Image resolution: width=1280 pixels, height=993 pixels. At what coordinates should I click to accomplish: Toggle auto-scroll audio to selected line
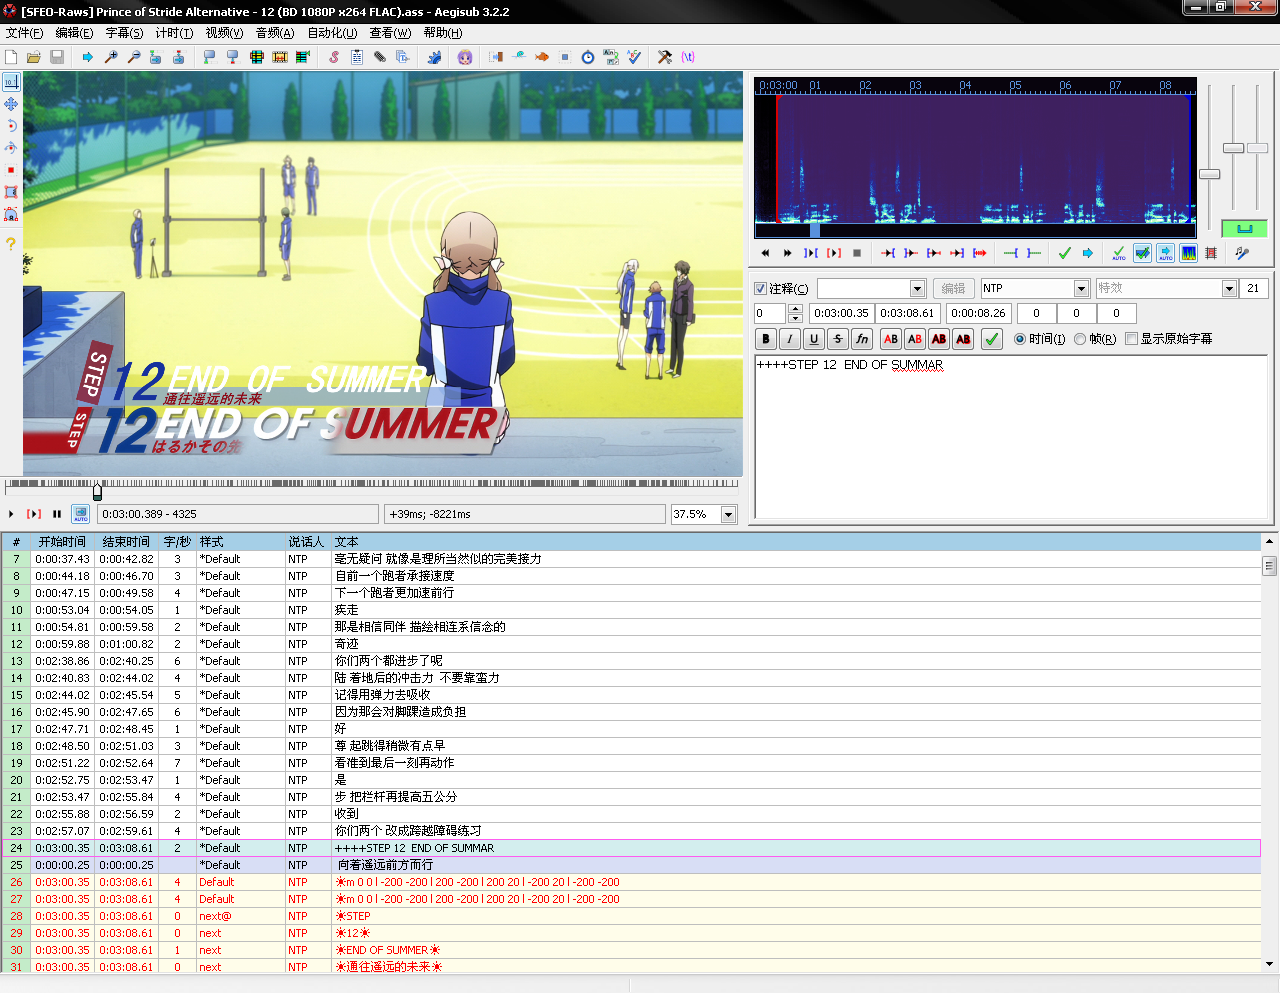click(x=1166, y=253)
